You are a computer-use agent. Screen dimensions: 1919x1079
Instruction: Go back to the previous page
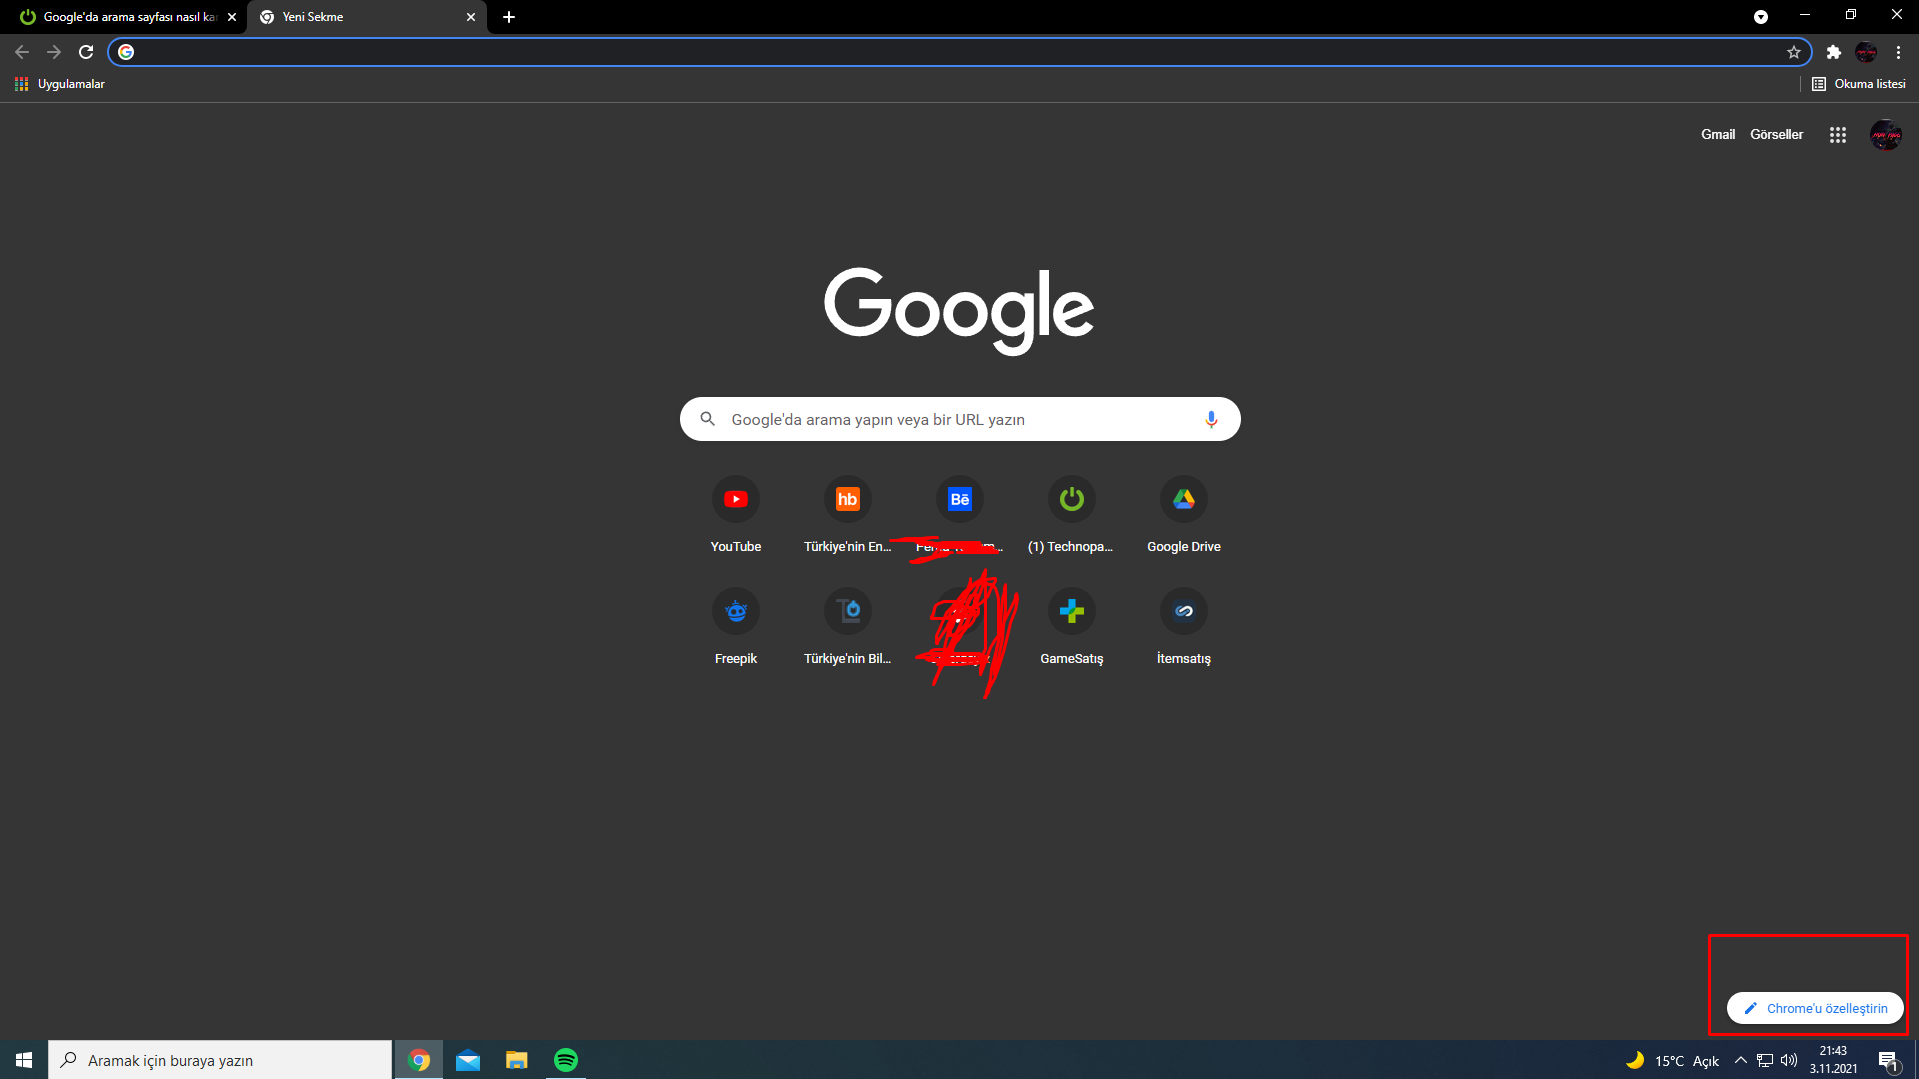[22, 52]
